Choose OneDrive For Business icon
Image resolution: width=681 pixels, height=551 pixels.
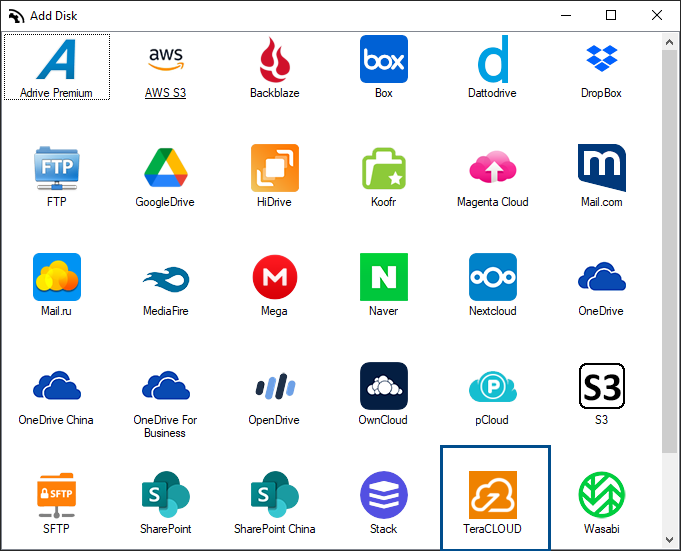pyautogui.click(x=165, y=385)
